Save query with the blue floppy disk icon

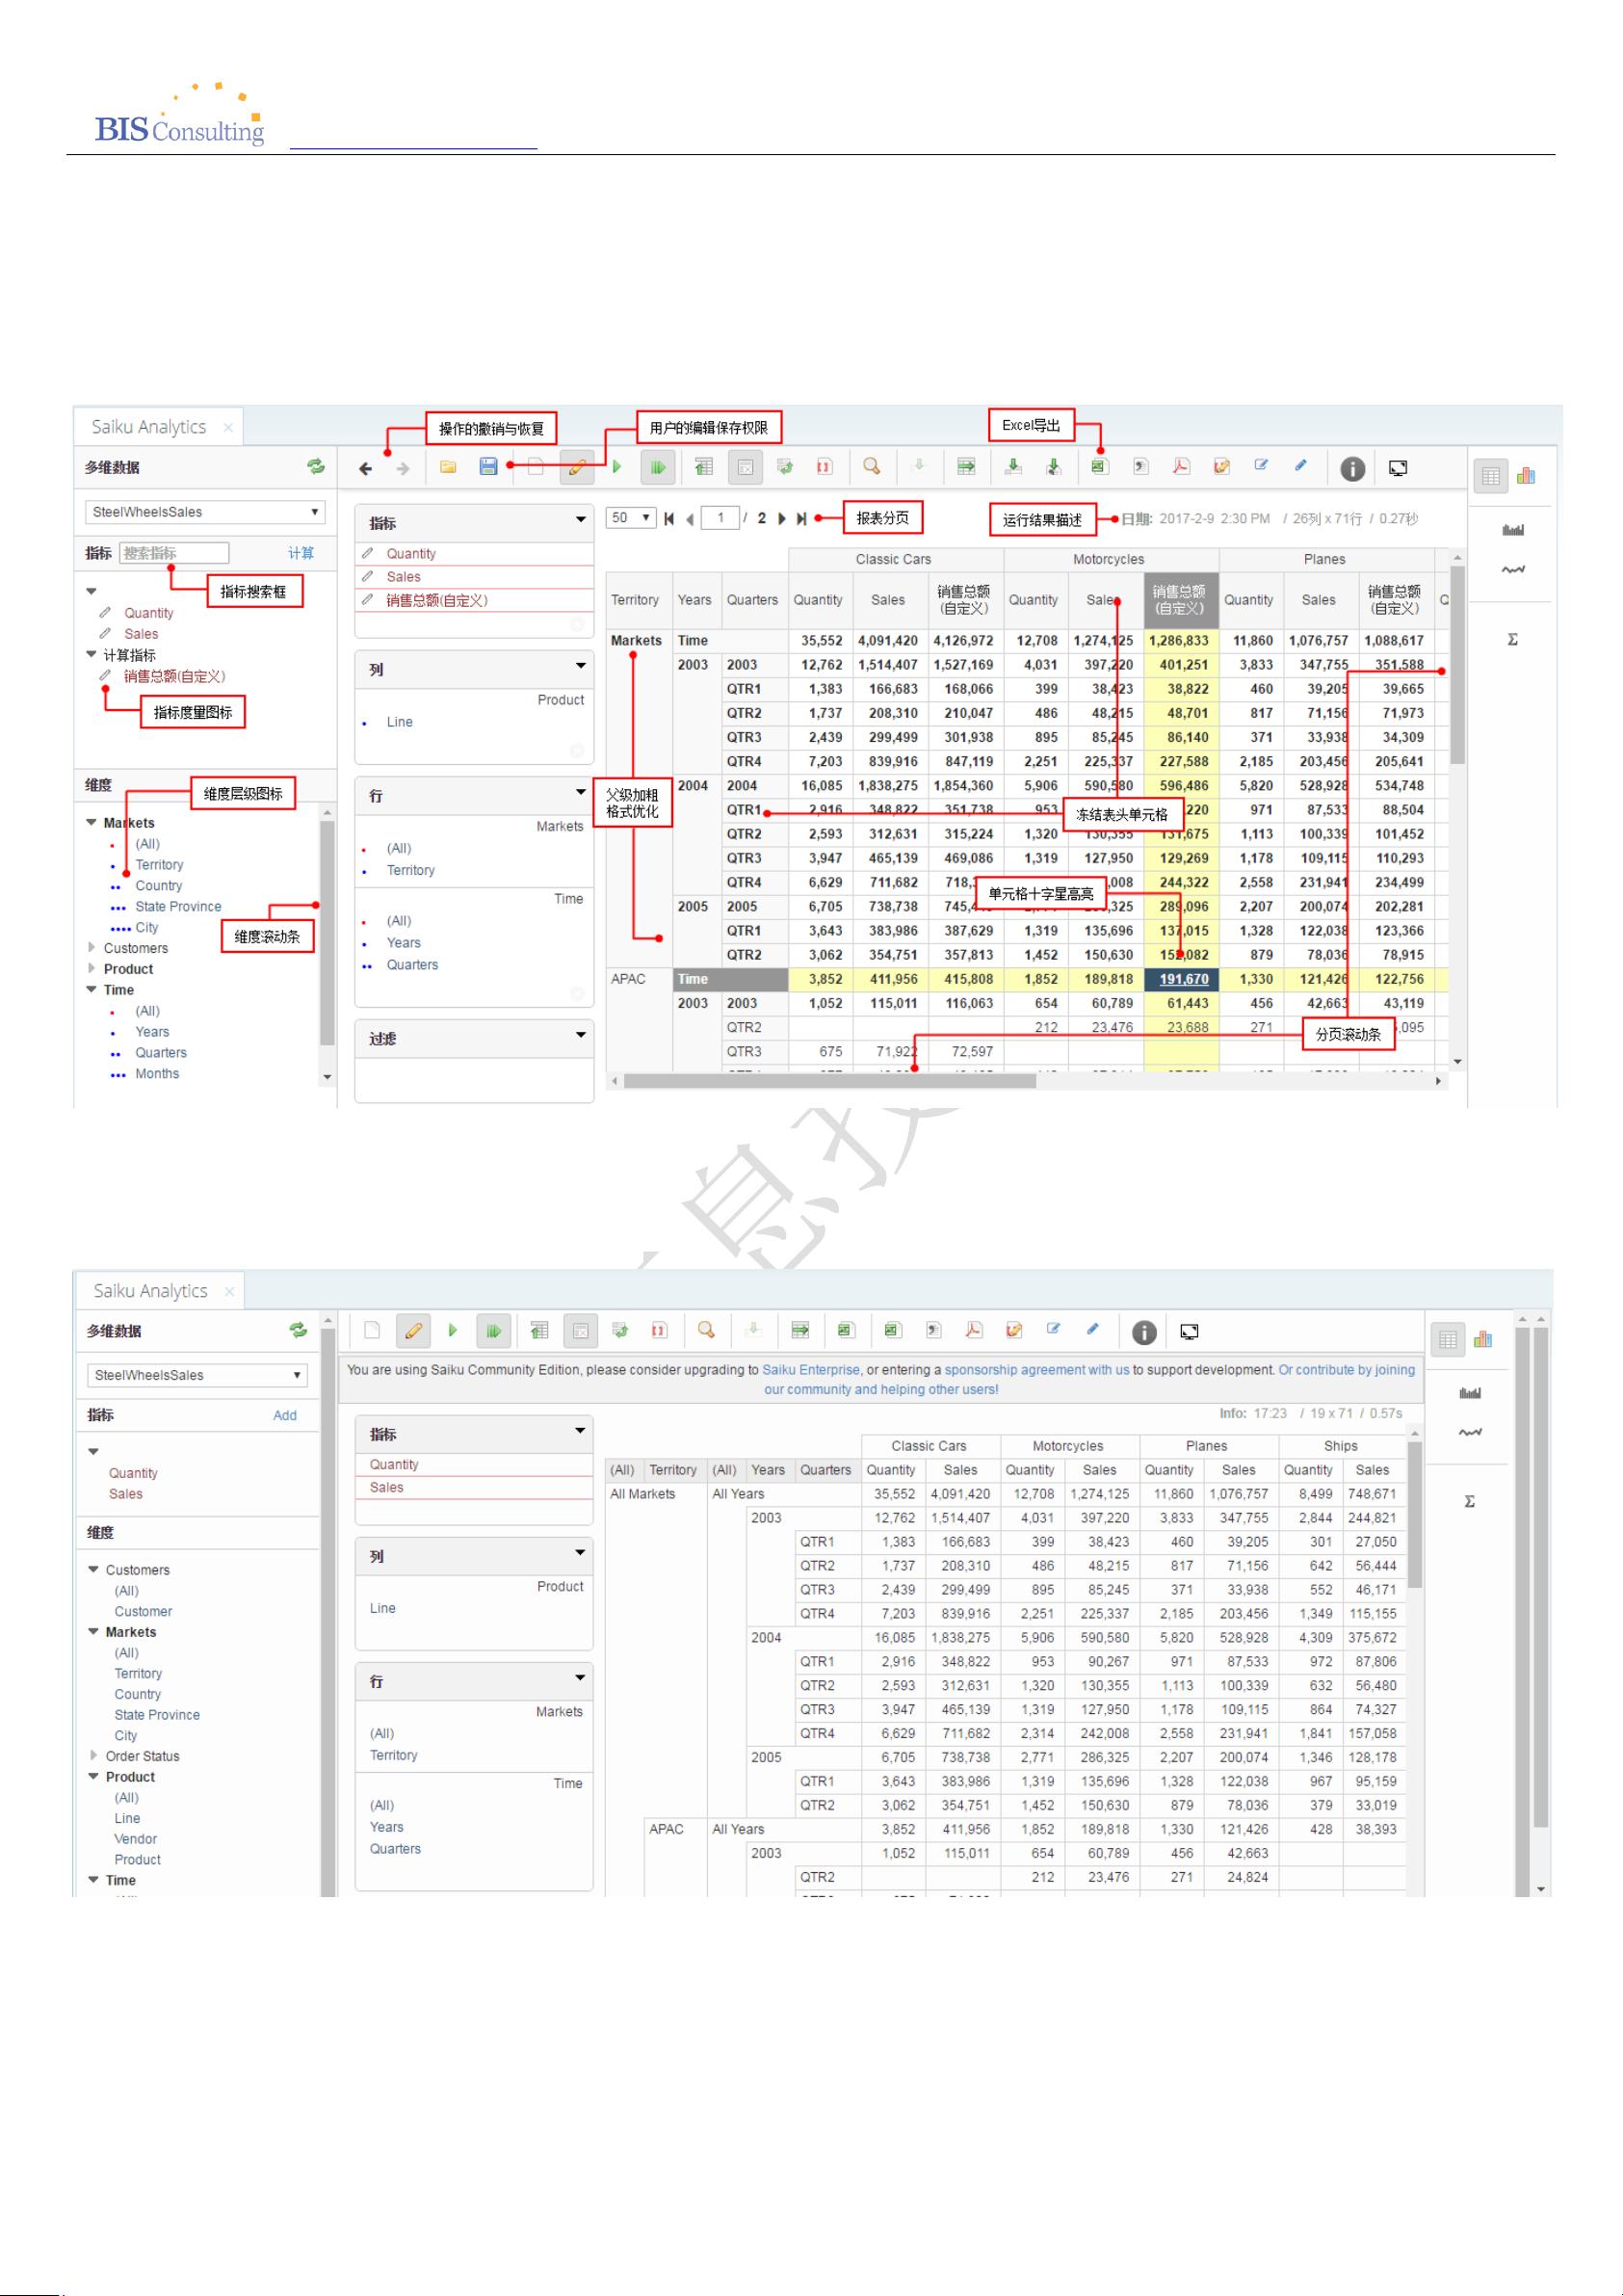click(x=488, y=466)
